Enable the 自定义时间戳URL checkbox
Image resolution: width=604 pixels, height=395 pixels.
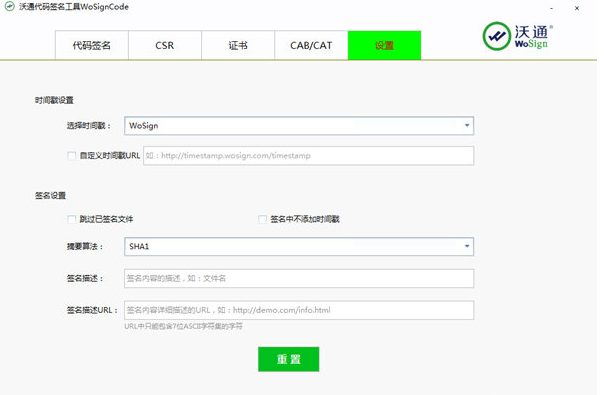tap(72, 156)
